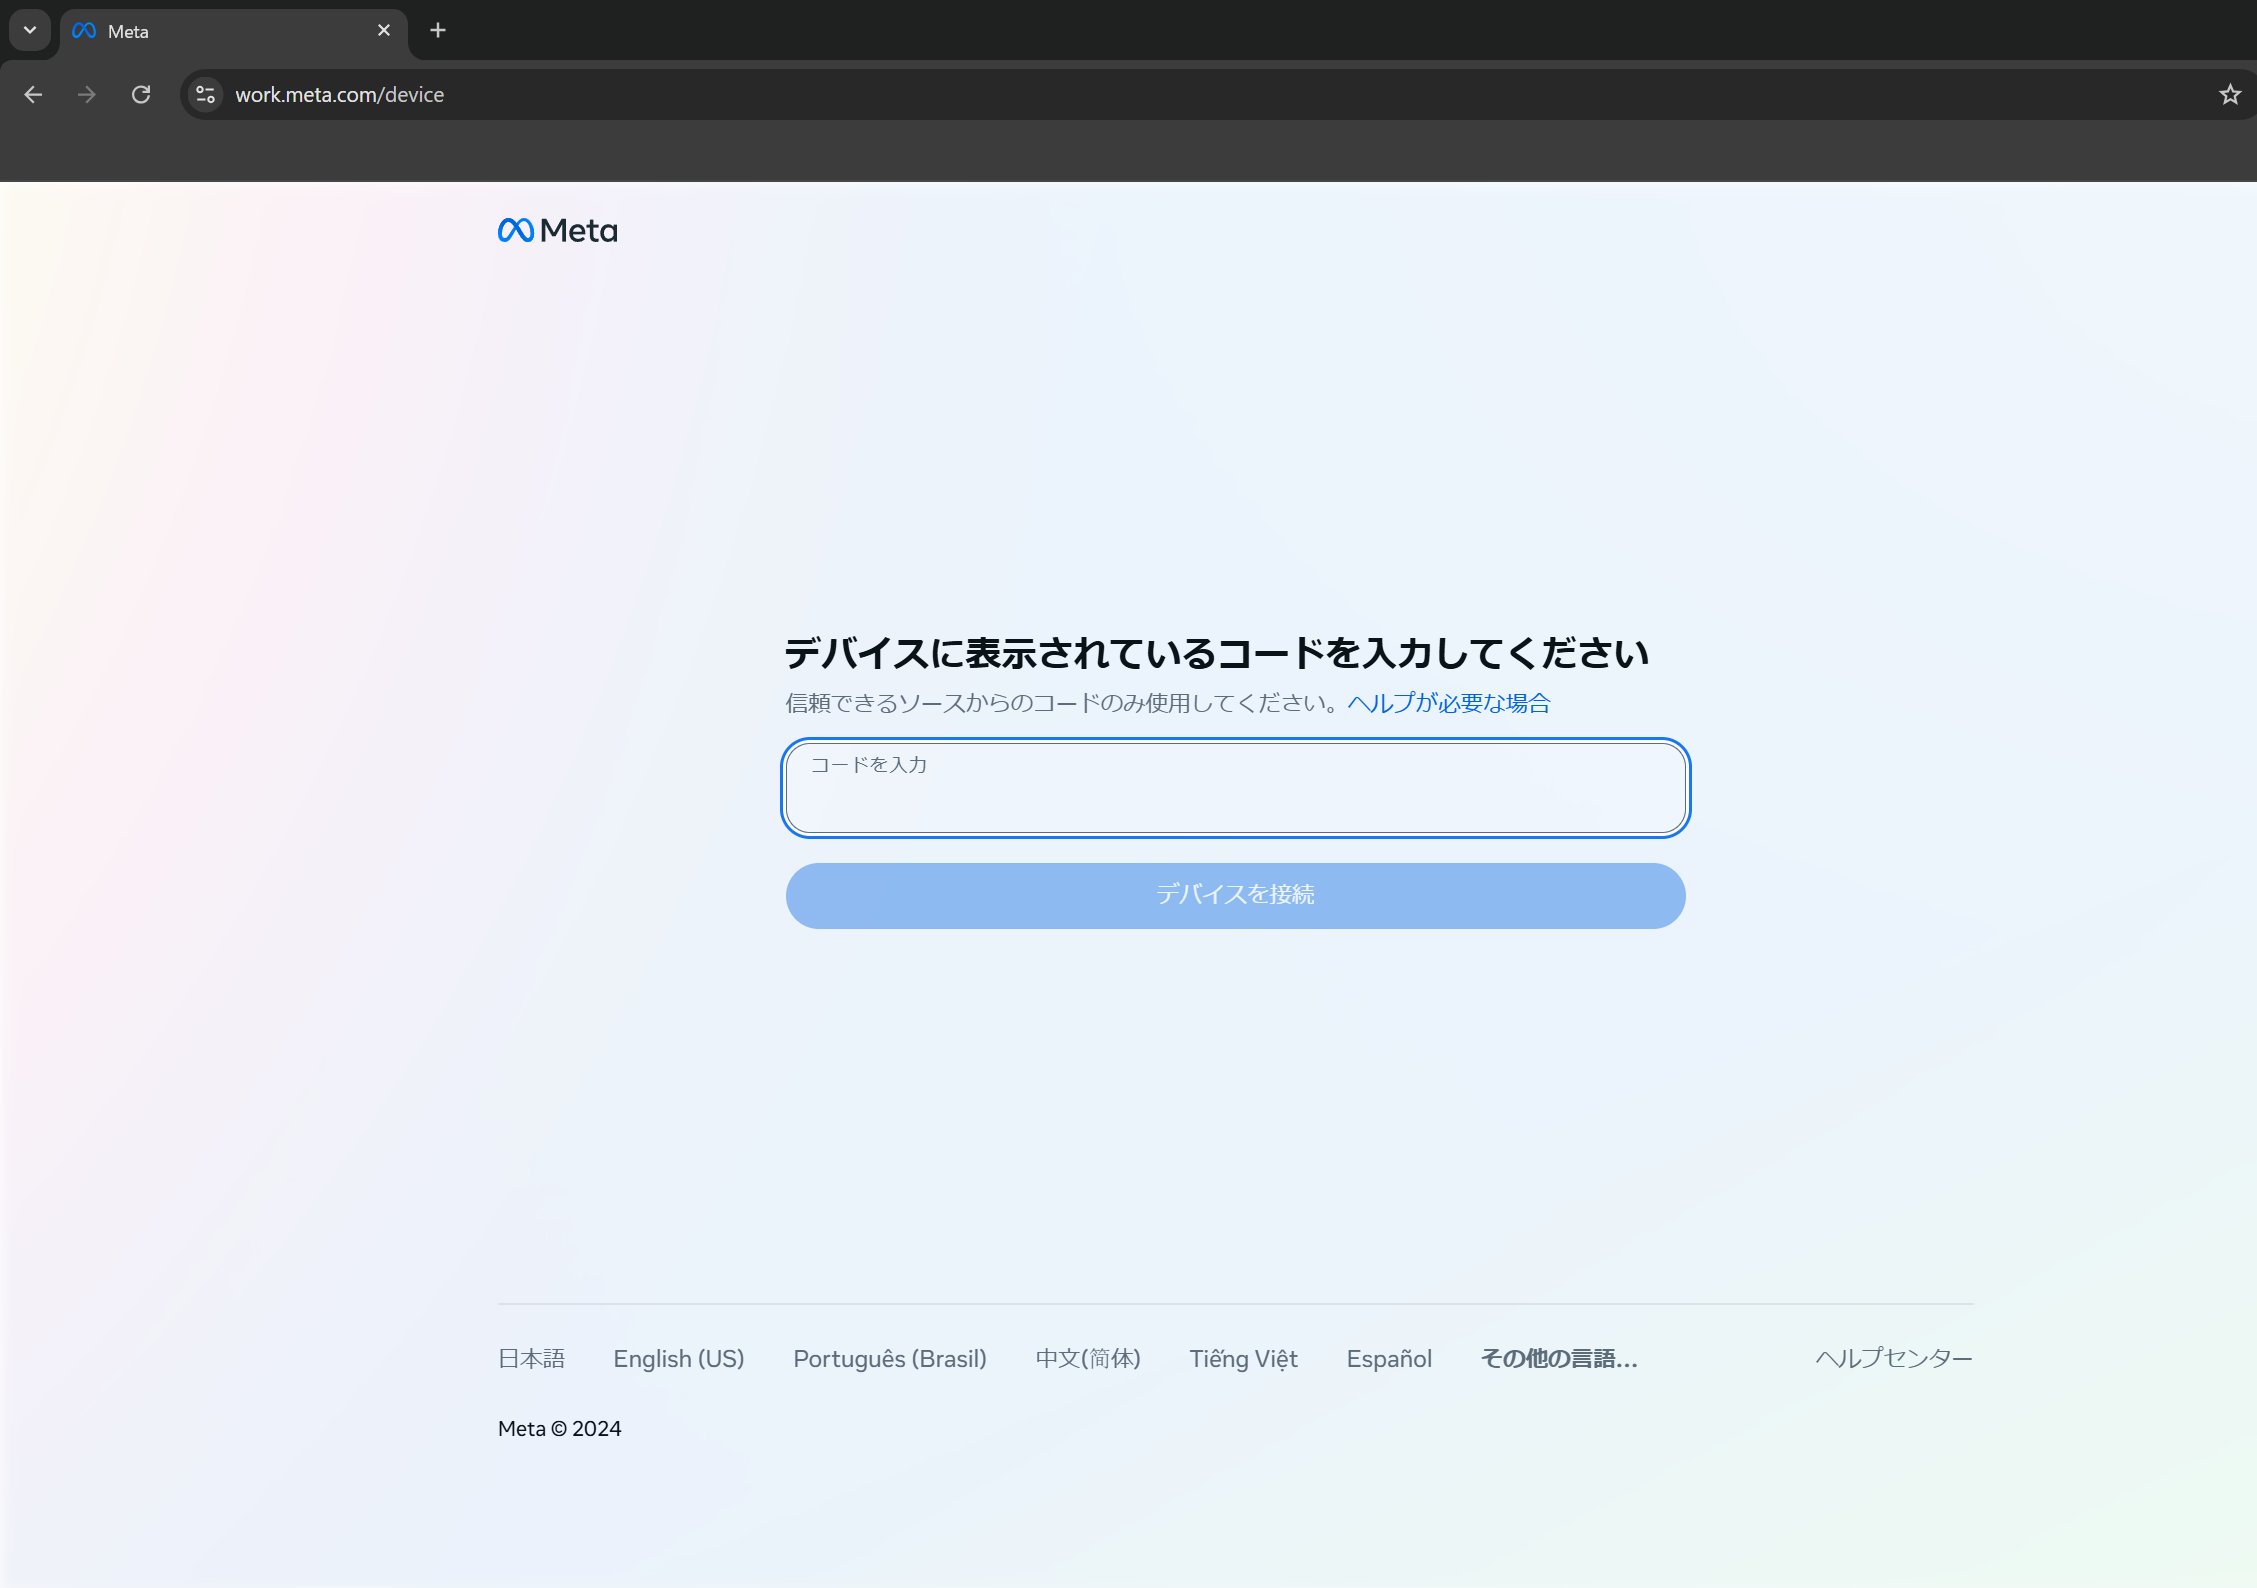The height and width of the screenshot is (1588, 2257).
Task: Switch language to English (US)
Action: coord(678,1359)
